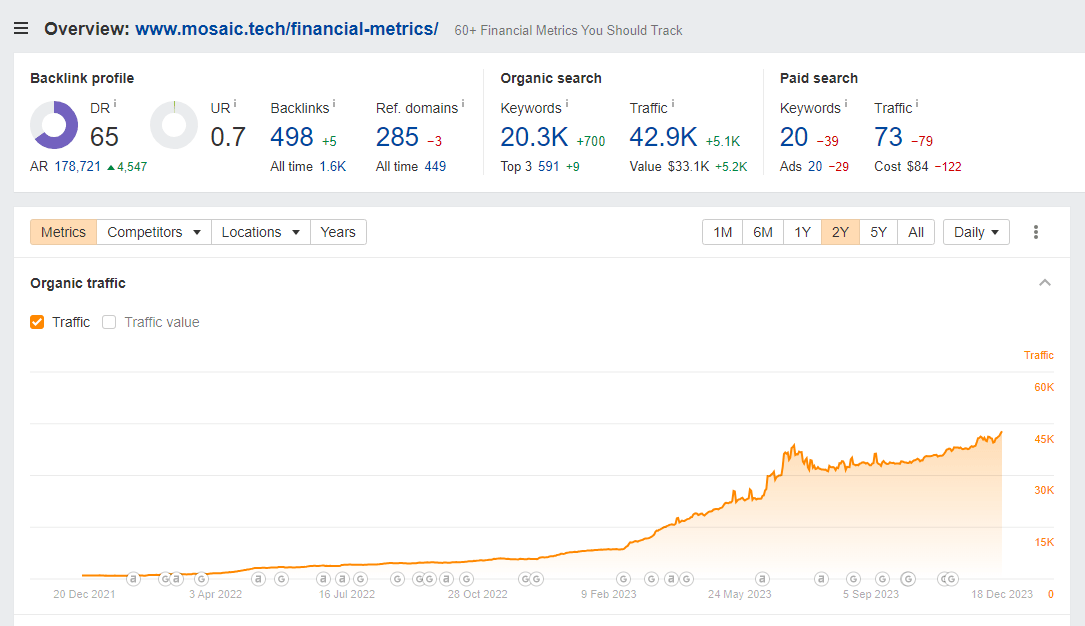Click the DR donut chart

click(54, 125)
